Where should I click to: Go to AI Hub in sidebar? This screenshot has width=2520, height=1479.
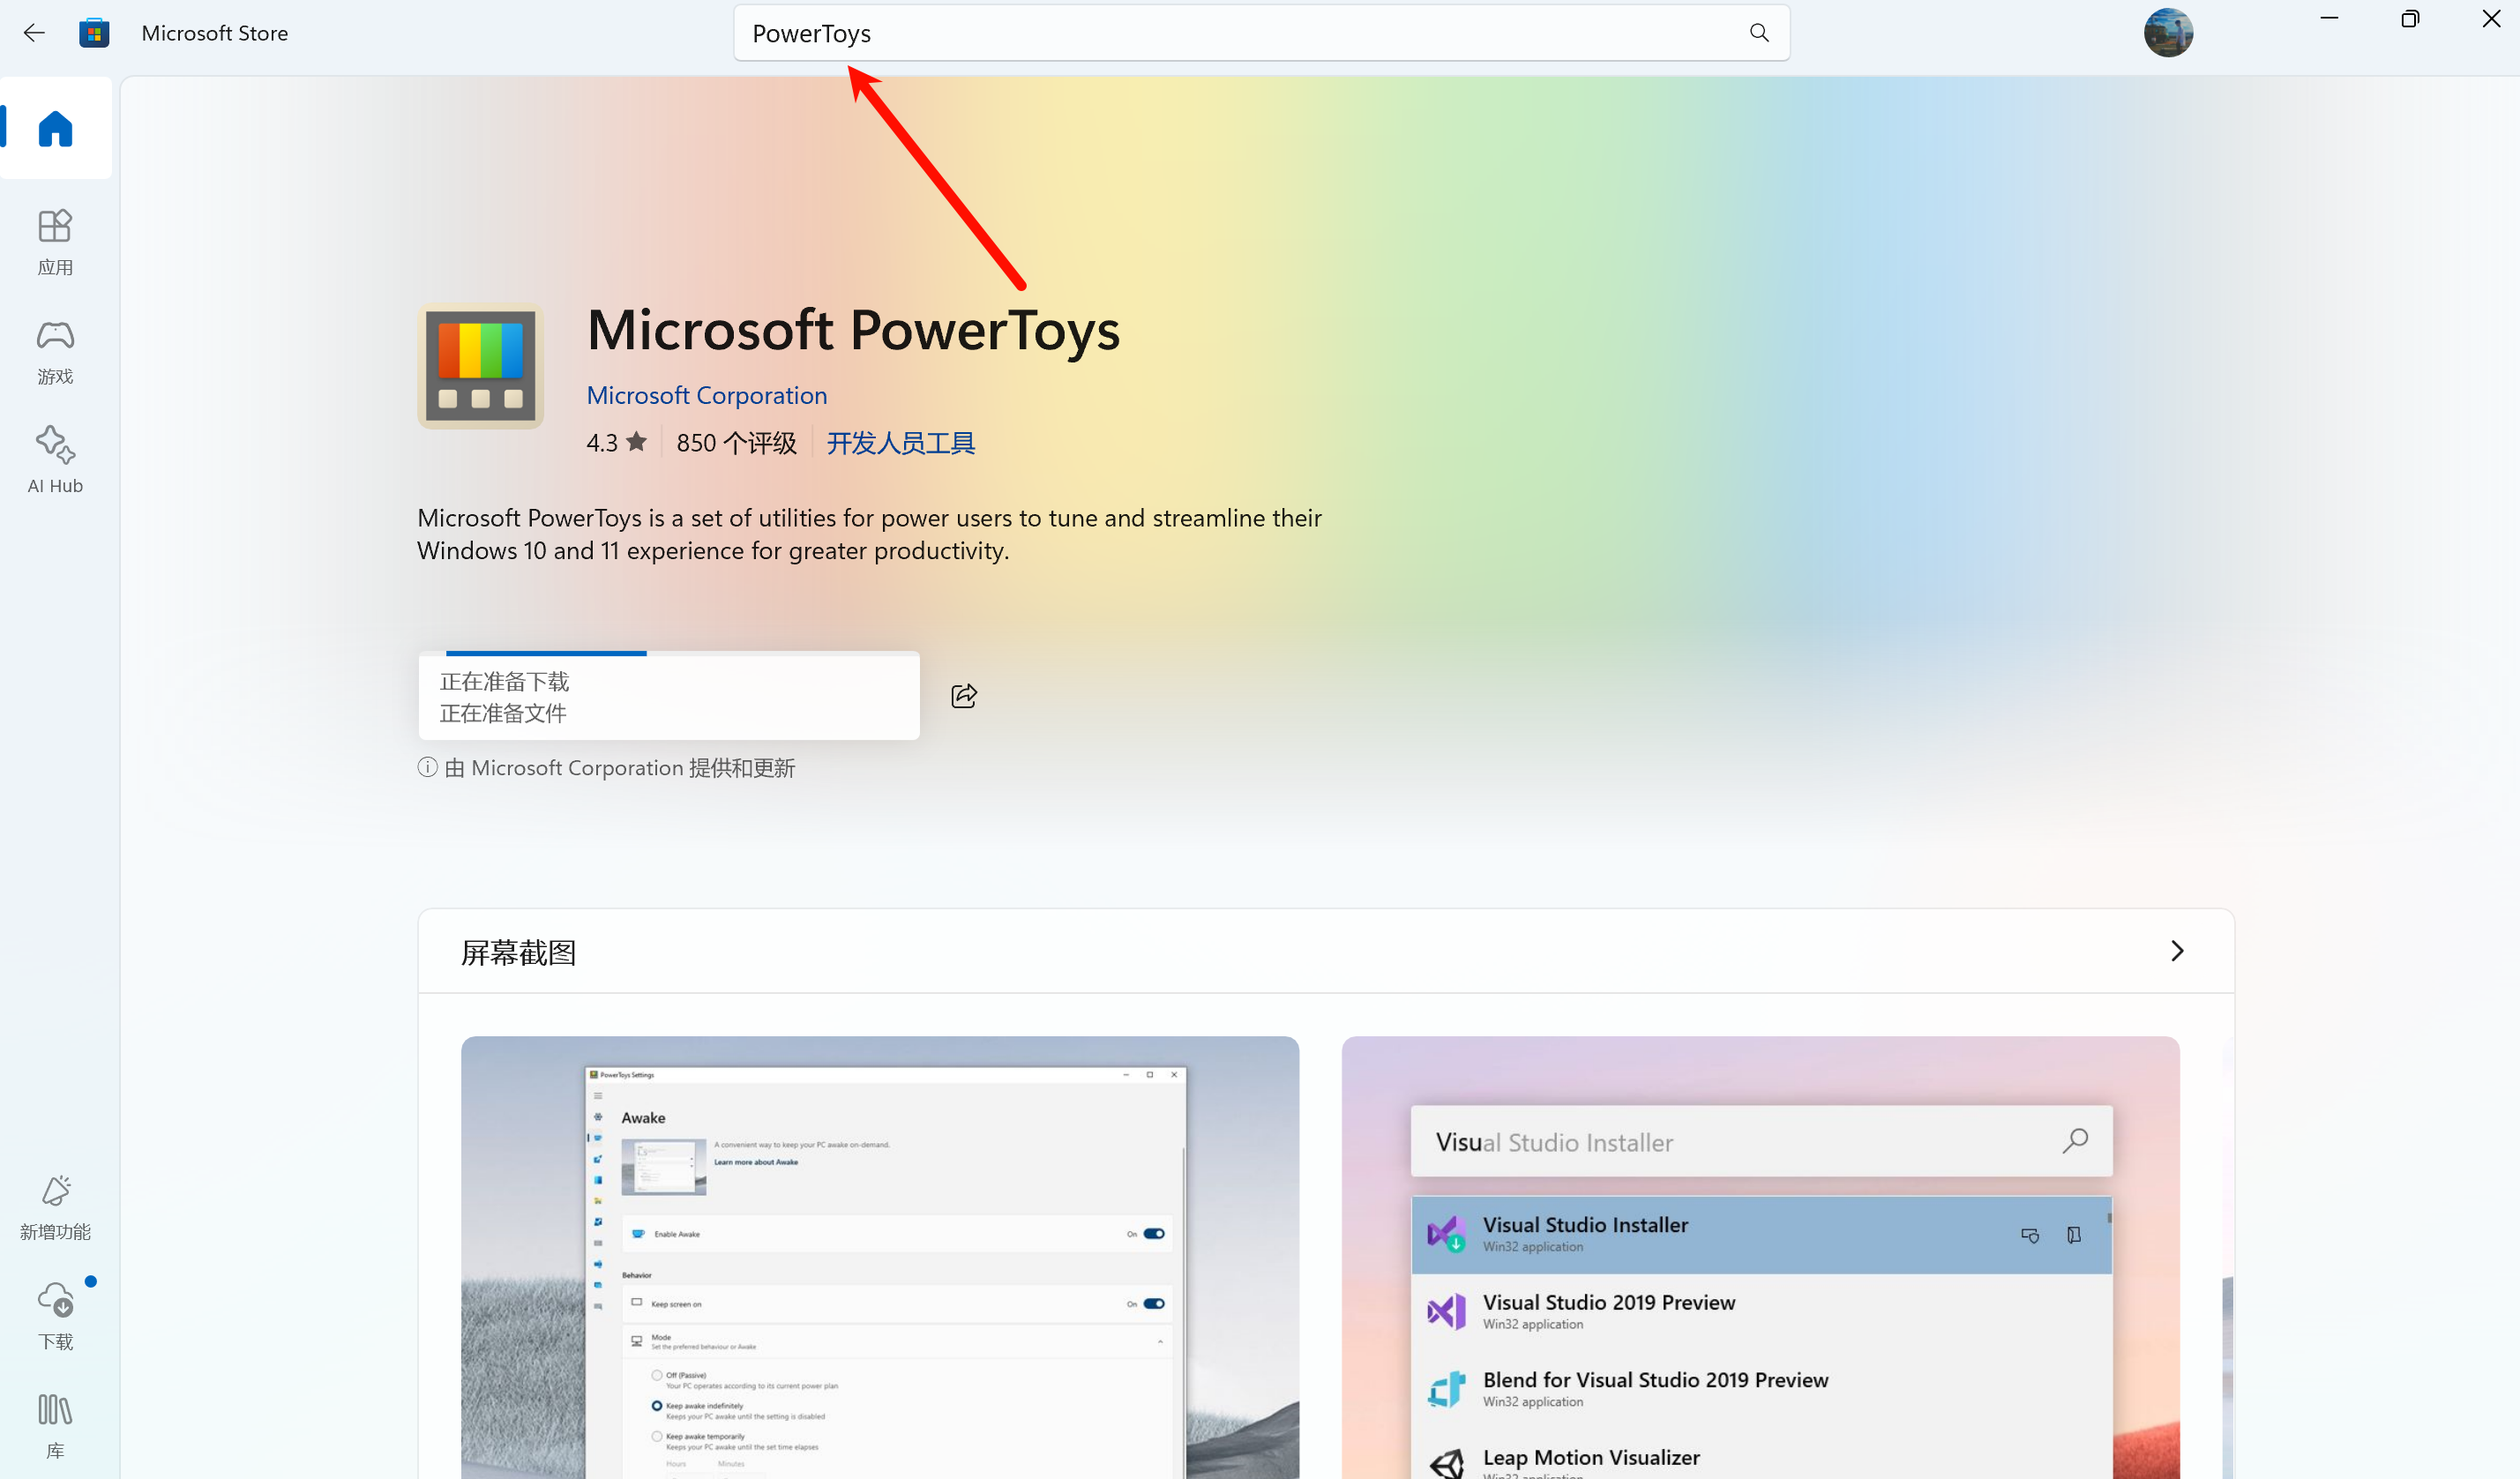pos(55,459)
